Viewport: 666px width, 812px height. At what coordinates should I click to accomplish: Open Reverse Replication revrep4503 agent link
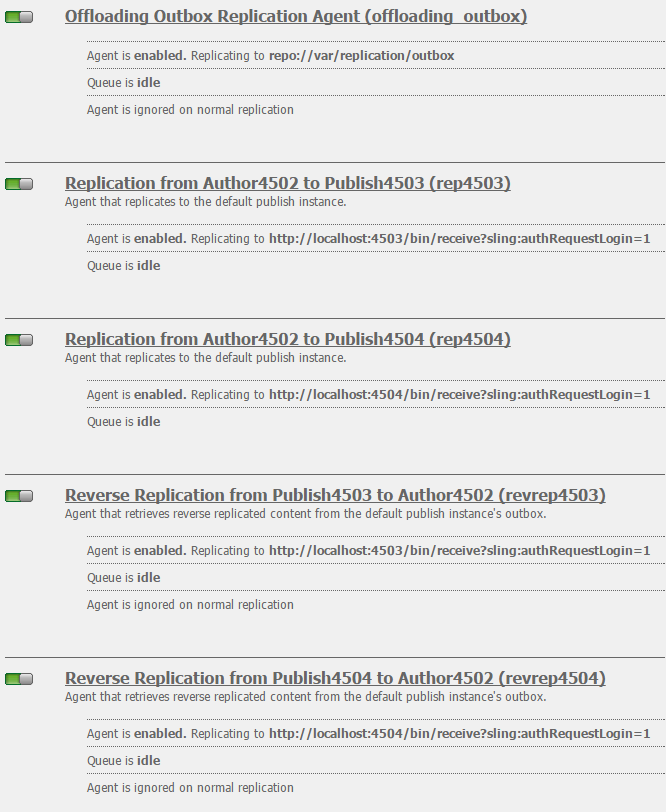(335, 495)
